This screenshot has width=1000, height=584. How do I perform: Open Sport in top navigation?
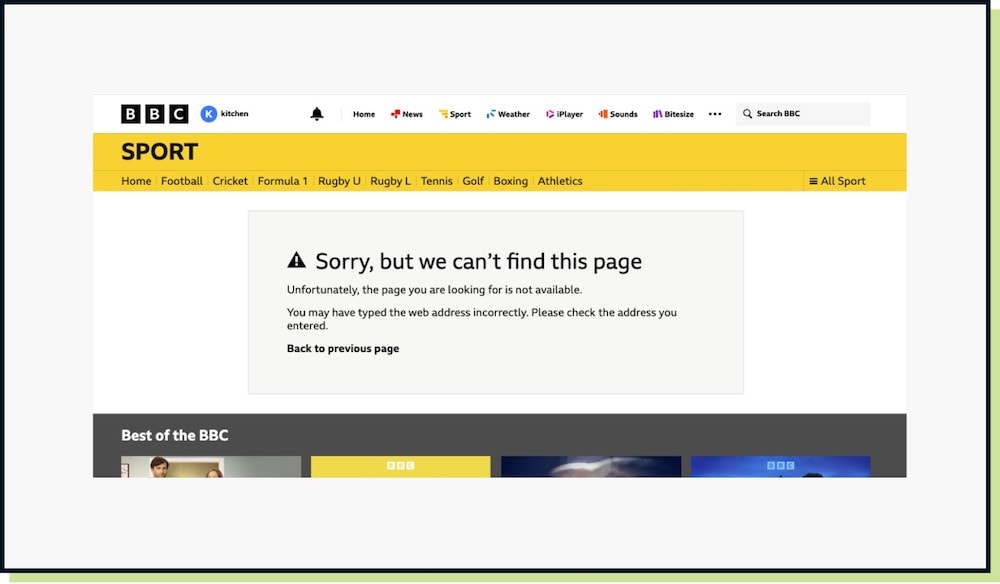pyautogui.click(x=460, y=114)
